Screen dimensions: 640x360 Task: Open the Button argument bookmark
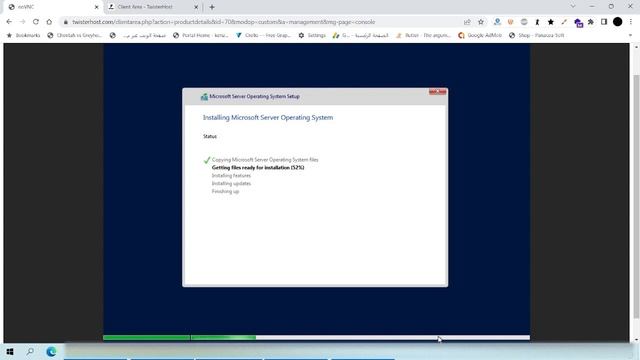[423, 36]
